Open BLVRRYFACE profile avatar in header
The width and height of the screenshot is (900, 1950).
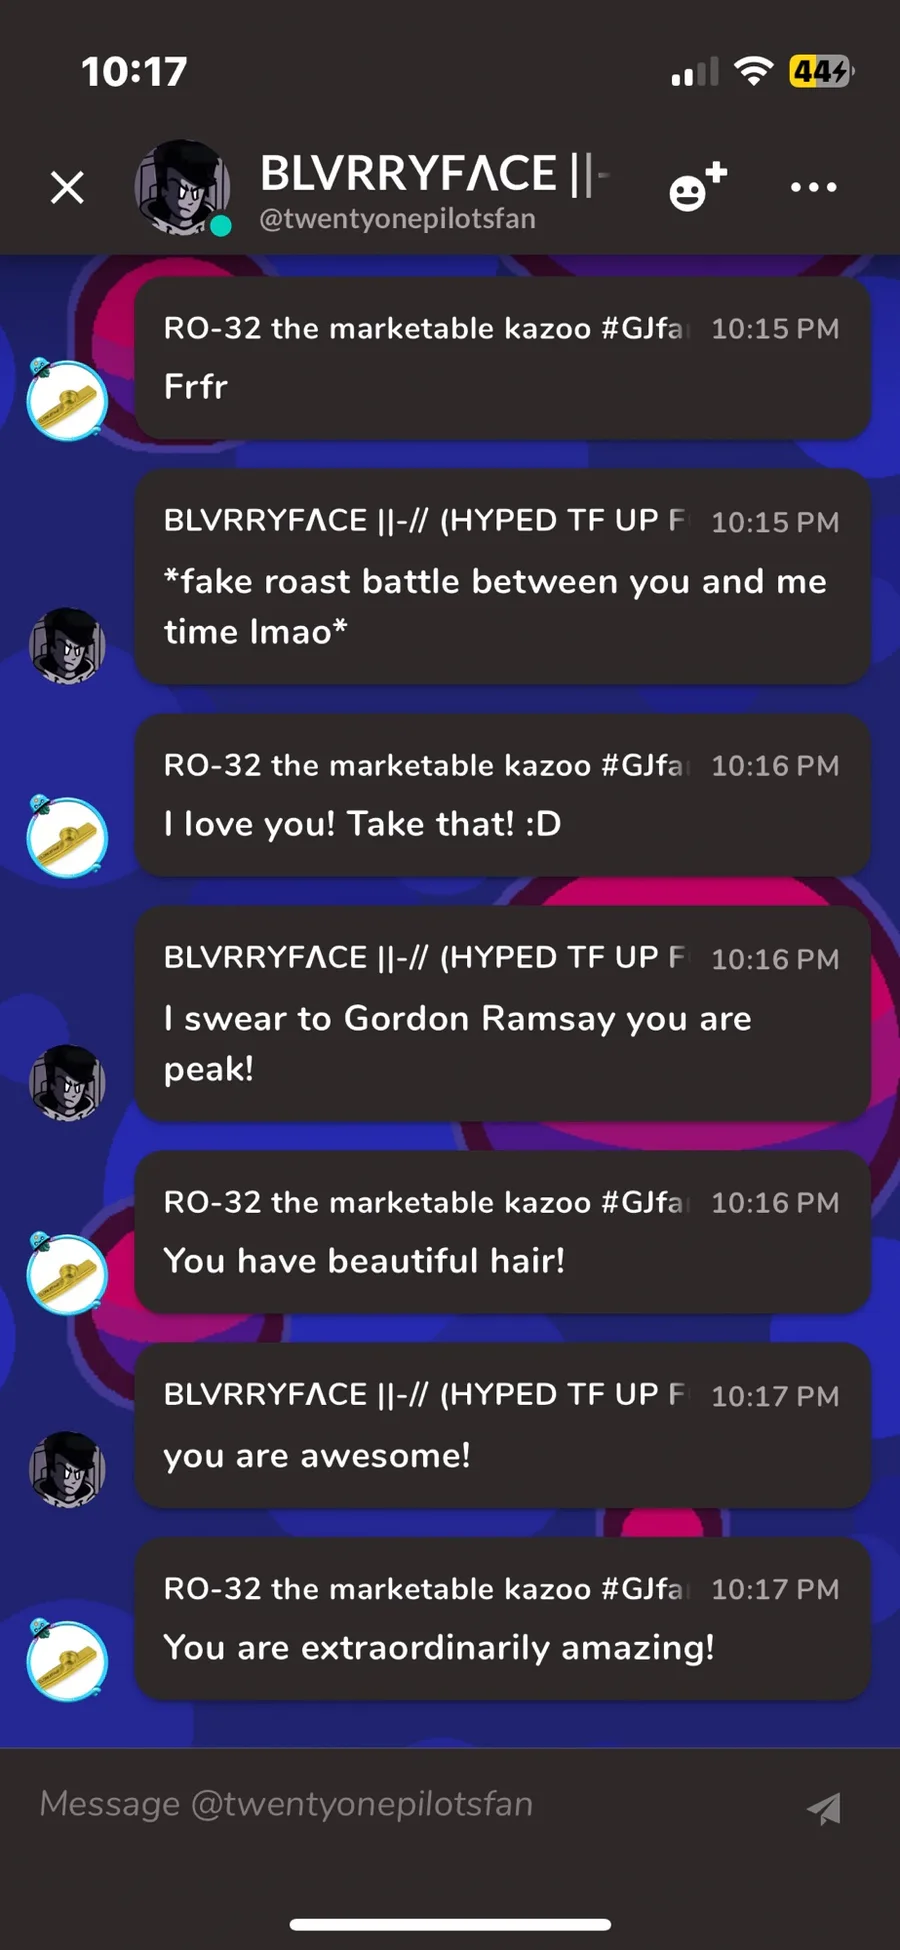coord(183,187)
